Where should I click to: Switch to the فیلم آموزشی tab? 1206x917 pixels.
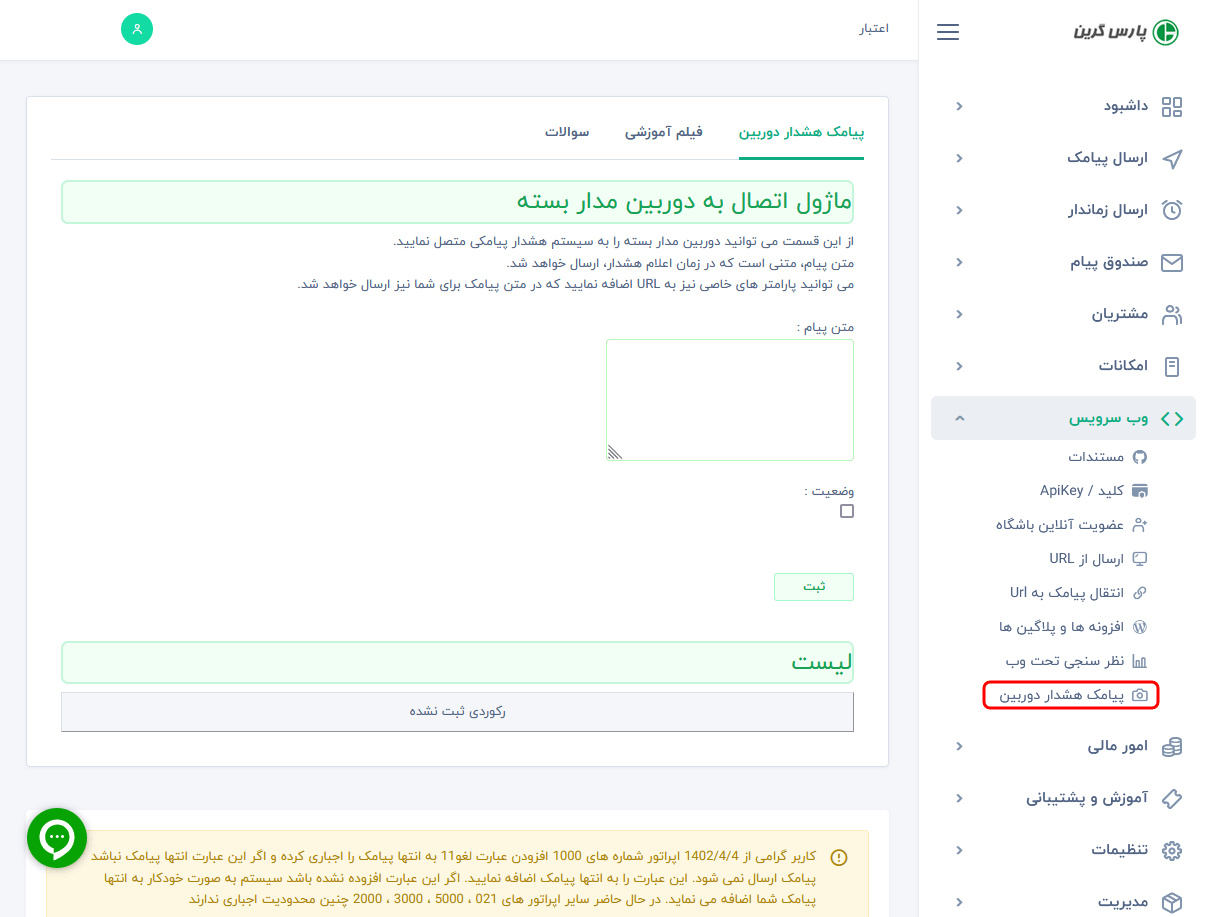pos(663,131)
